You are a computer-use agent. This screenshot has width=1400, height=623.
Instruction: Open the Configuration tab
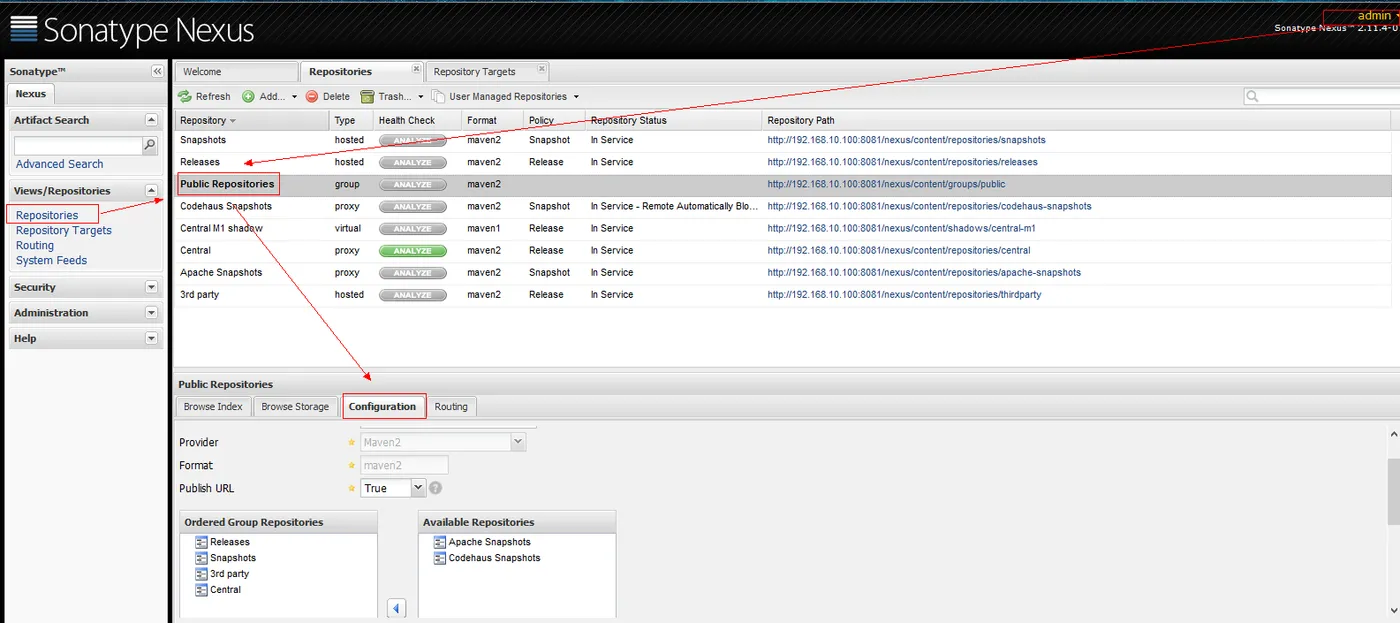[x=383, y=407]
